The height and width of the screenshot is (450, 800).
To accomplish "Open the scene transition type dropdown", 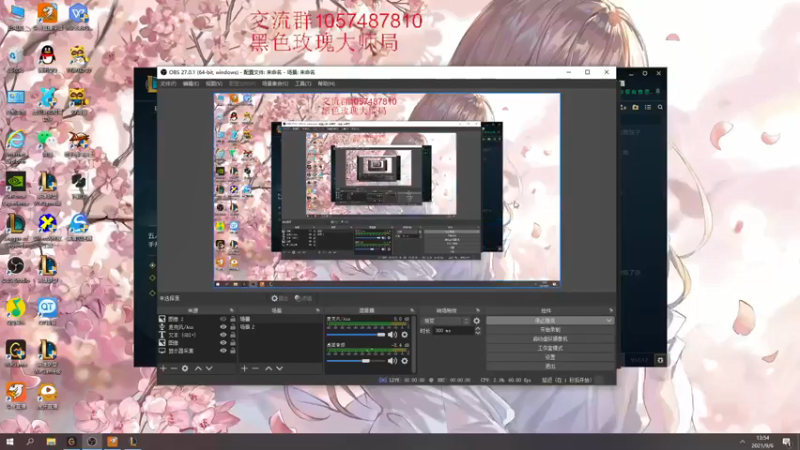I will click(446, 321).
